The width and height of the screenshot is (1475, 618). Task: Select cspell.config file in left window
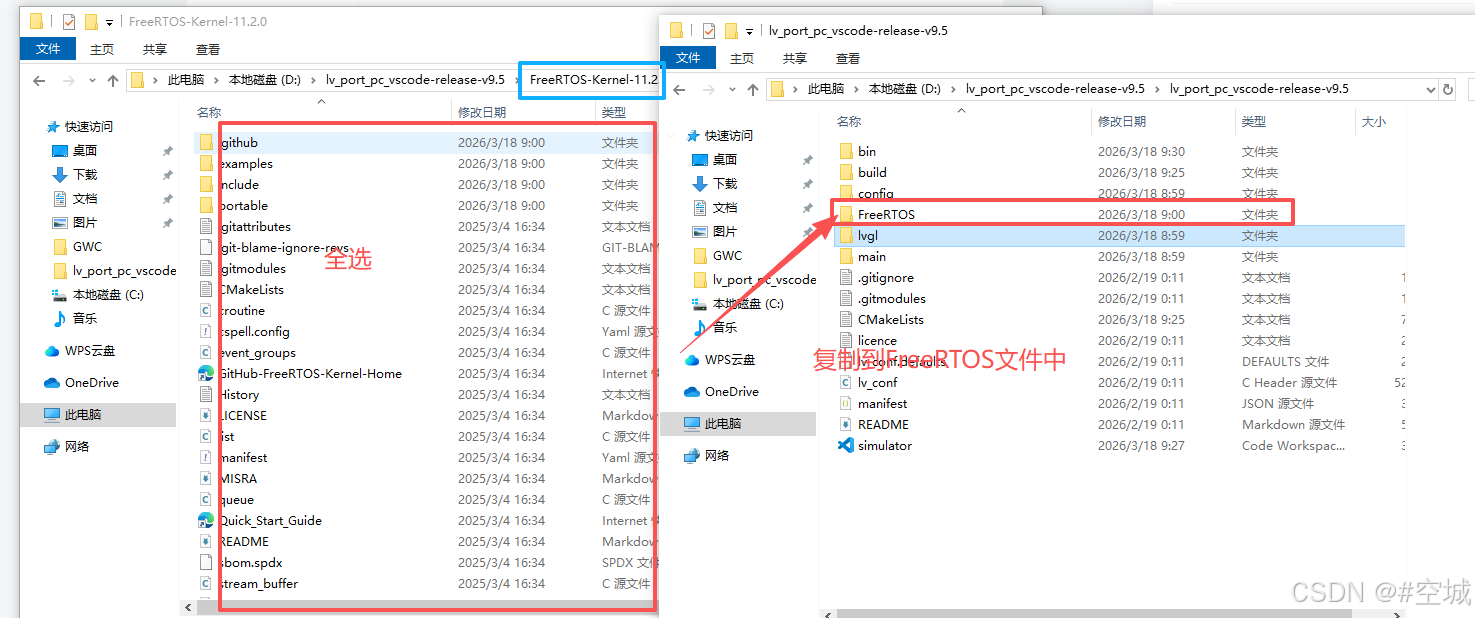[254, 332]
